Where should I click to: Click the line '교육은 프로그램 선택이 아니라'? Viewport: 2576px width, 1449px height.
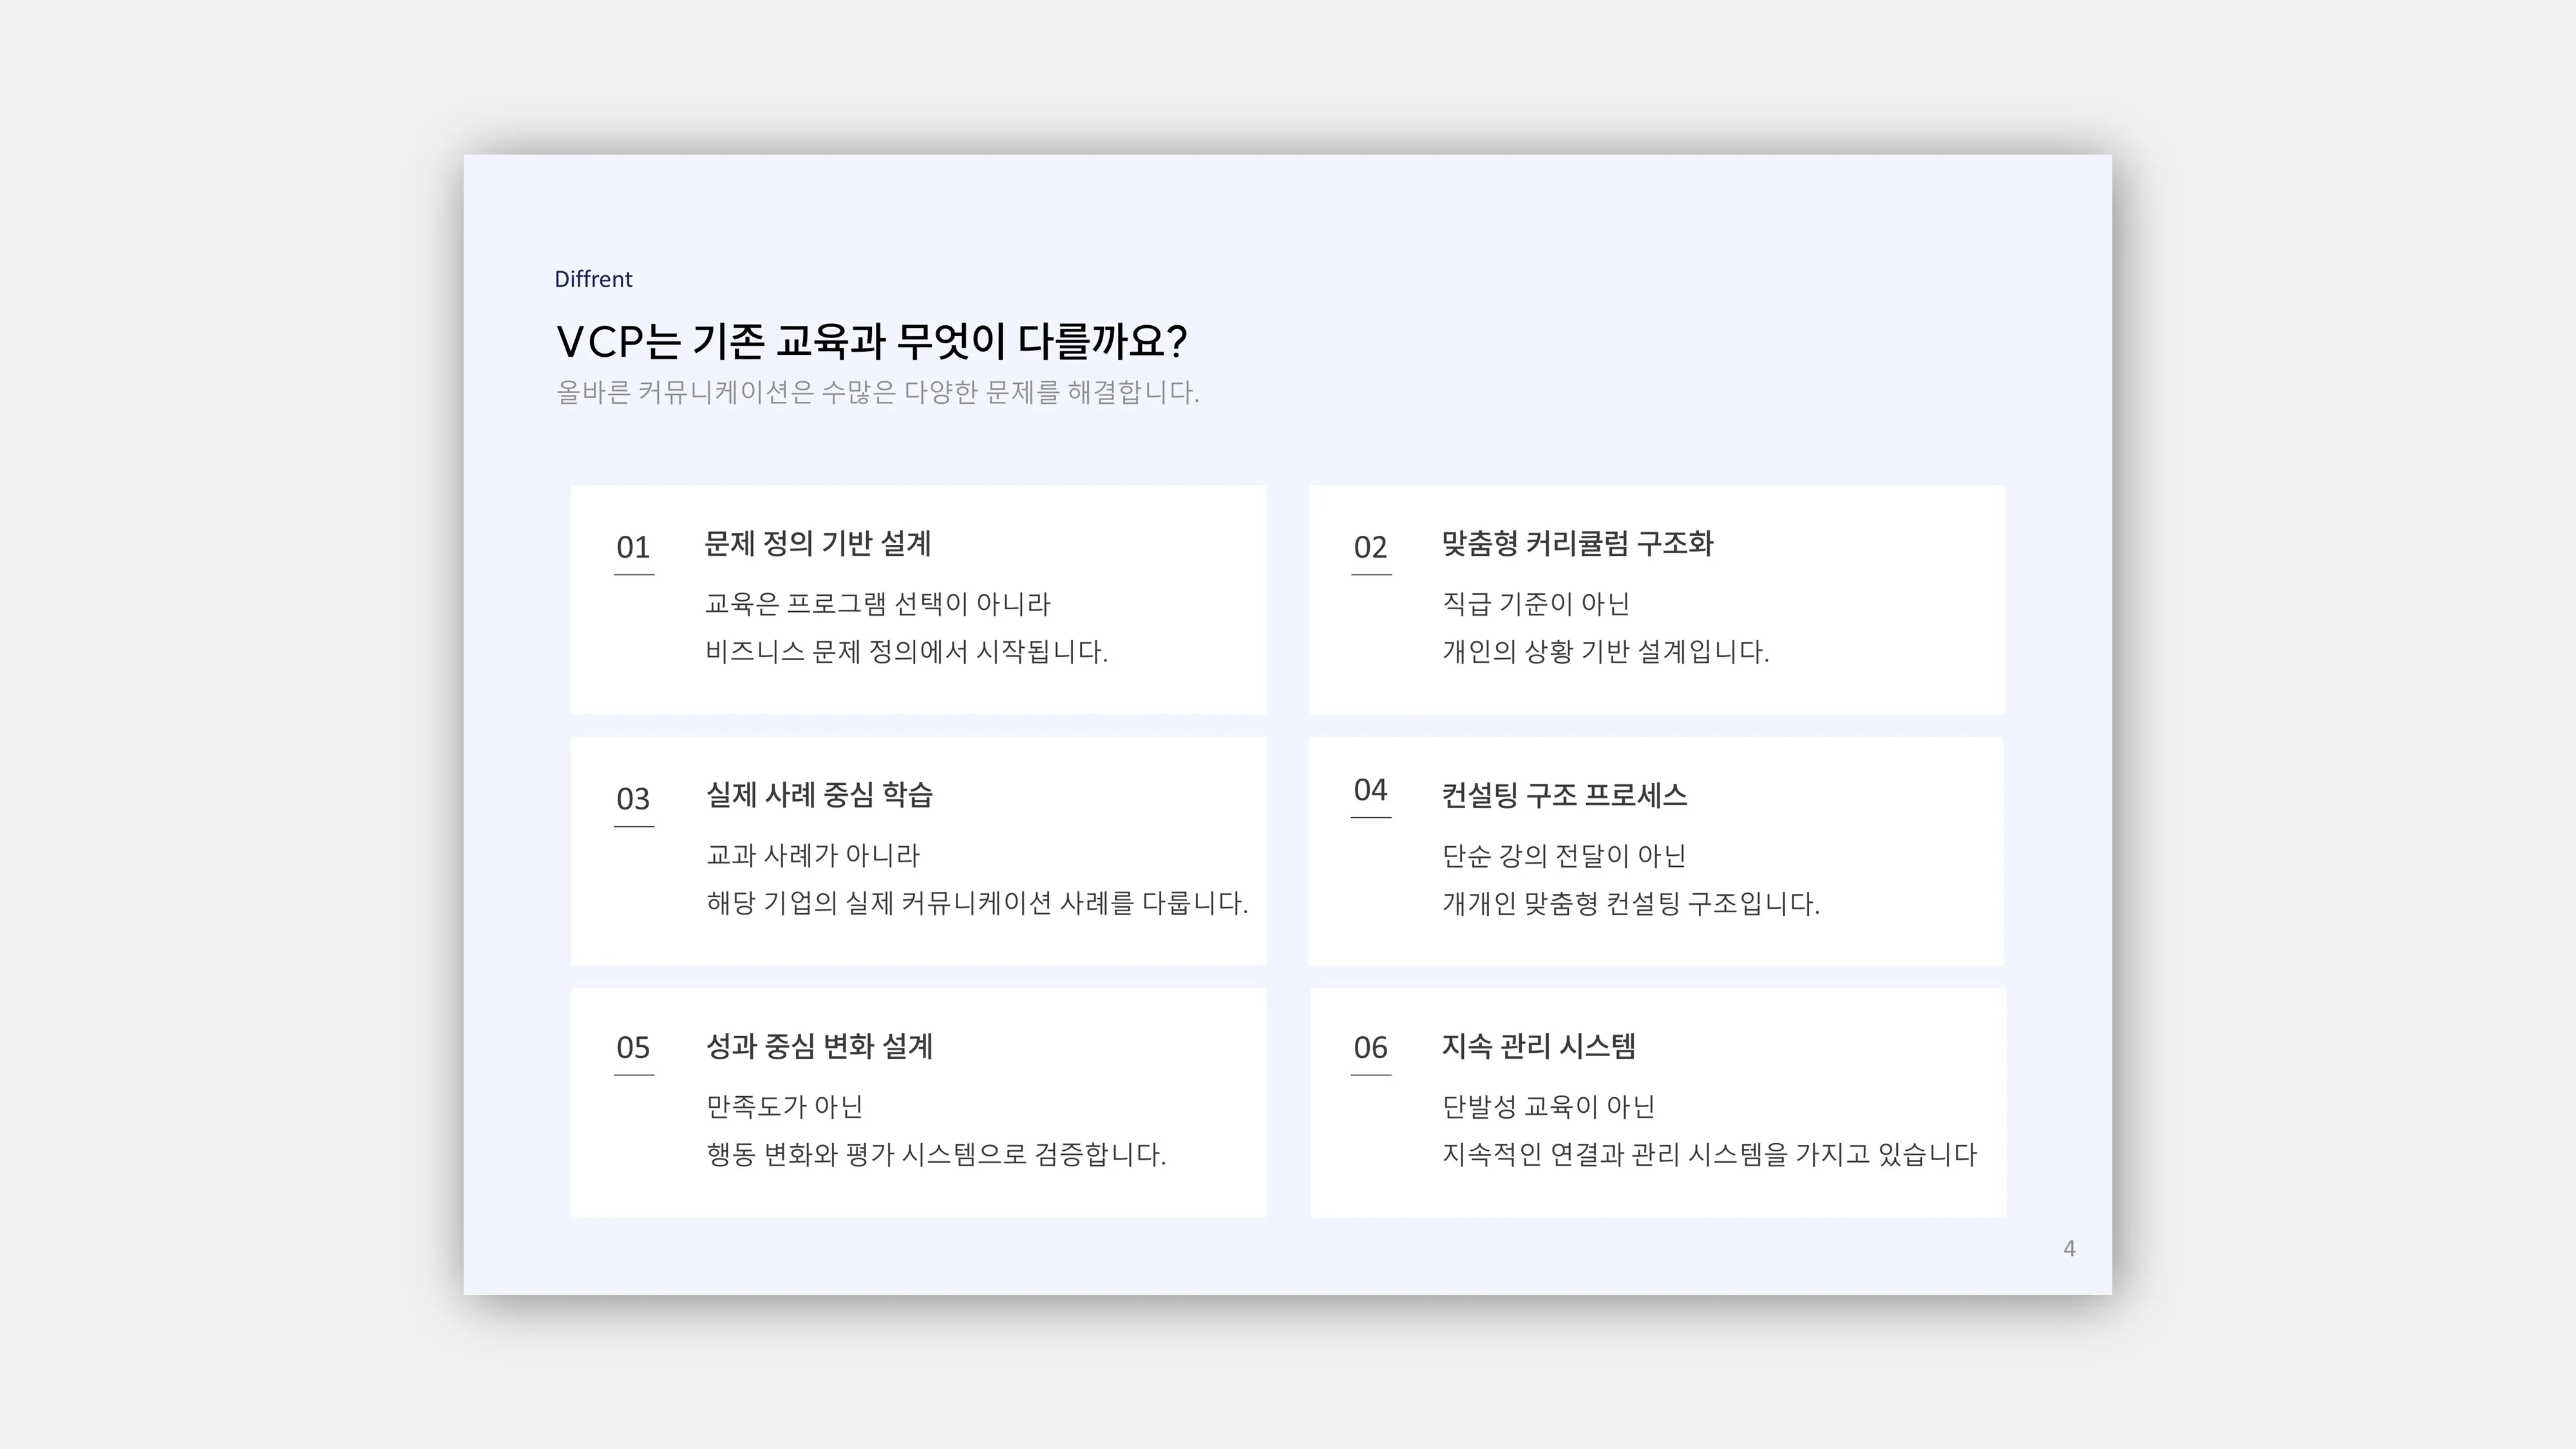tap(878, 604)
